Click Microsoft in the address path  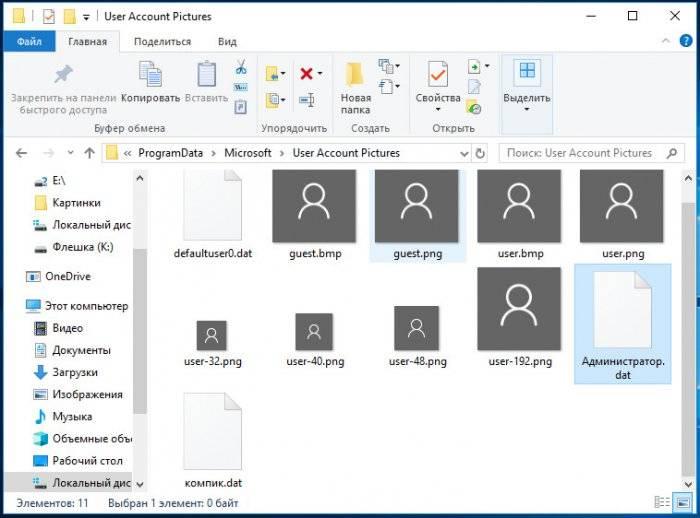pos(248,153)
